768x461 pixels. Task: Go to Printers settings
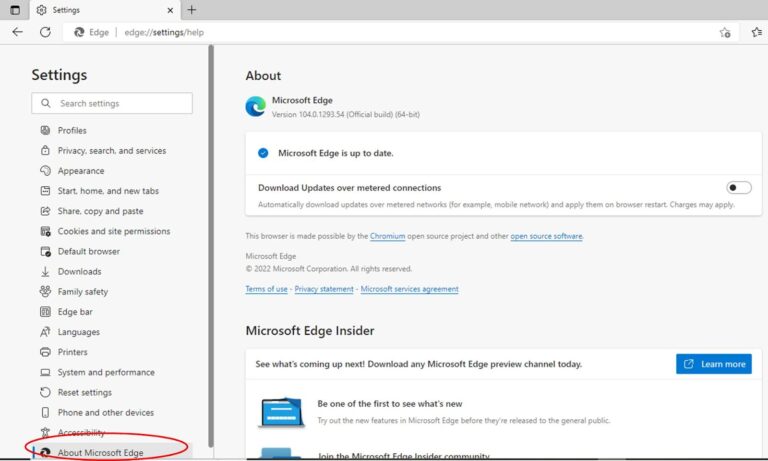tap(72, 352)
